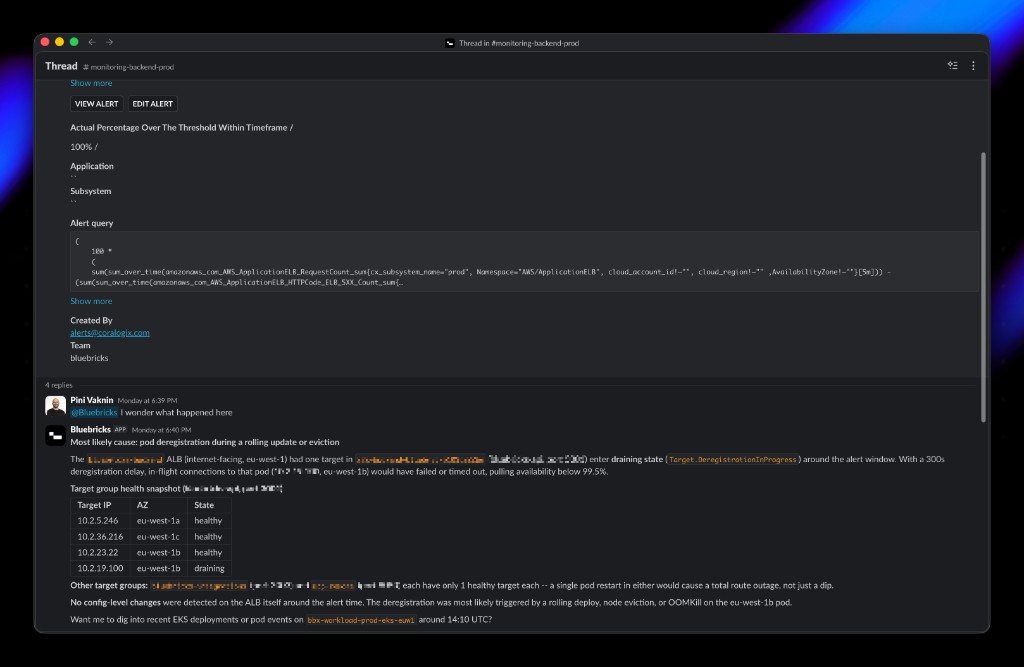Screen dimensions: 1024x667
Task: Click the Bluebricks app avatar icon
Action: pos(56,435)
